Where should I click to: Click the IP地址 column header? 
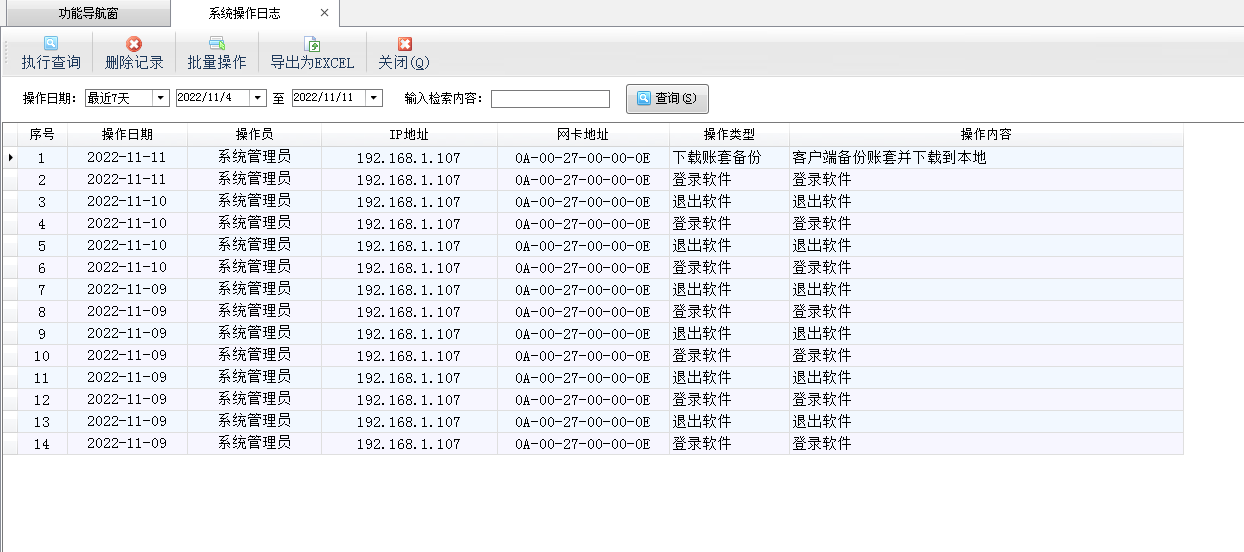tap(409, 135)
